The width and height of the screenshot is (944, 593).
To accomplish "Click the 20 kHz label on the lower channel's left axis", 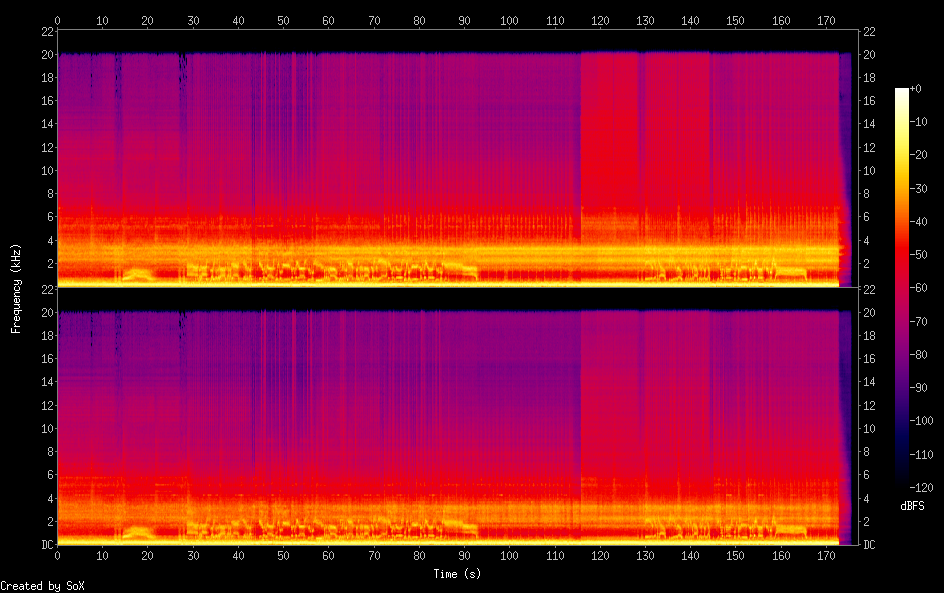I will point(46,312).
